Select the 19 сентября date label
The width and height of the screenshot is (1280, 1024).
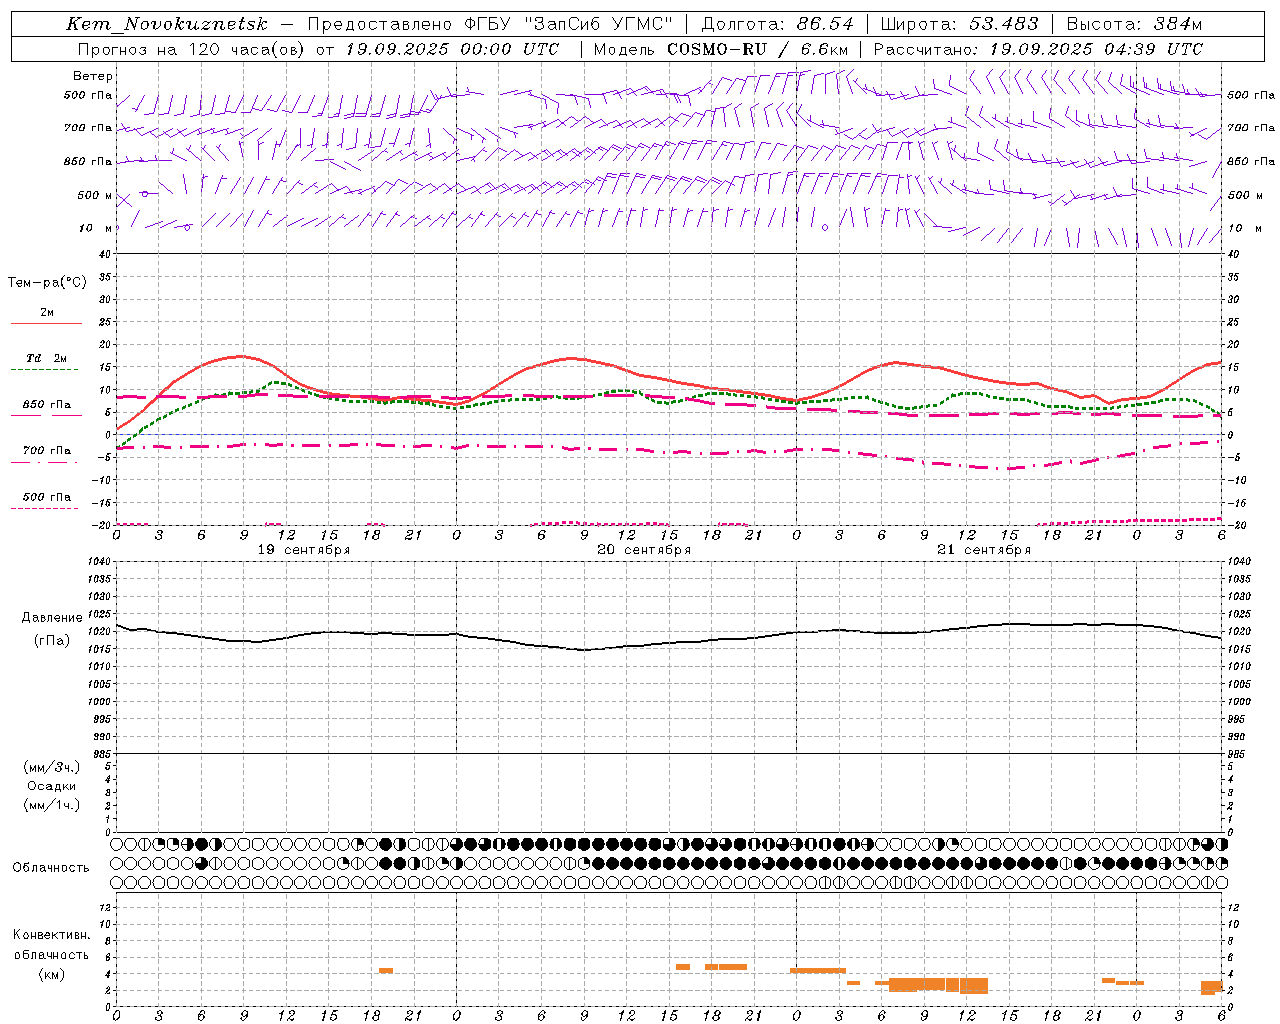click(304, 550)
